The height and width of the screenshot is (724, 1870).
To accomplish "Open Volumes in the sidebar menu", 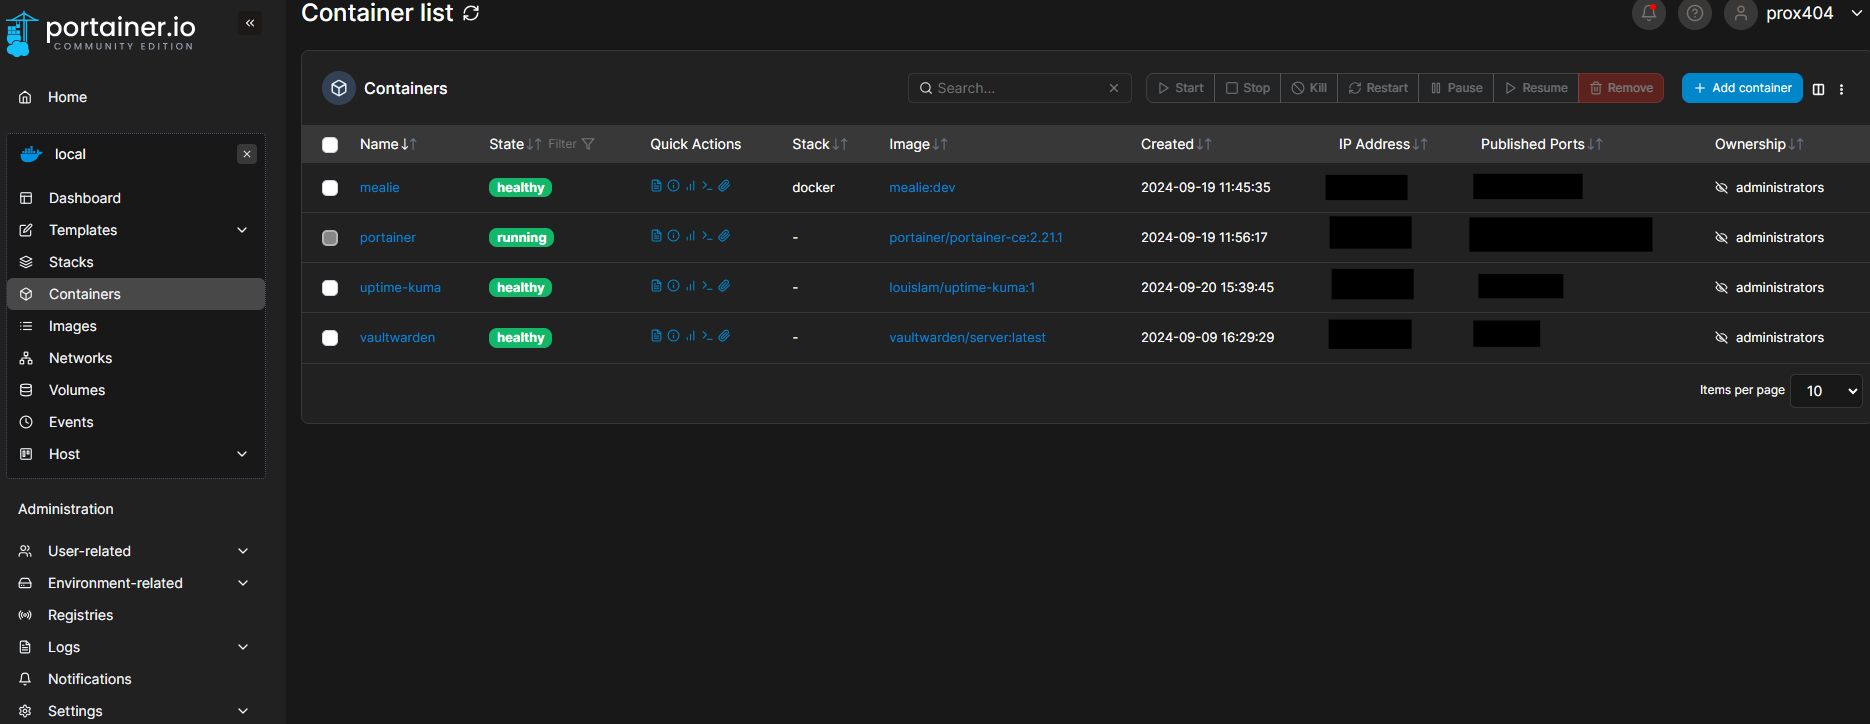I will 77,390.
